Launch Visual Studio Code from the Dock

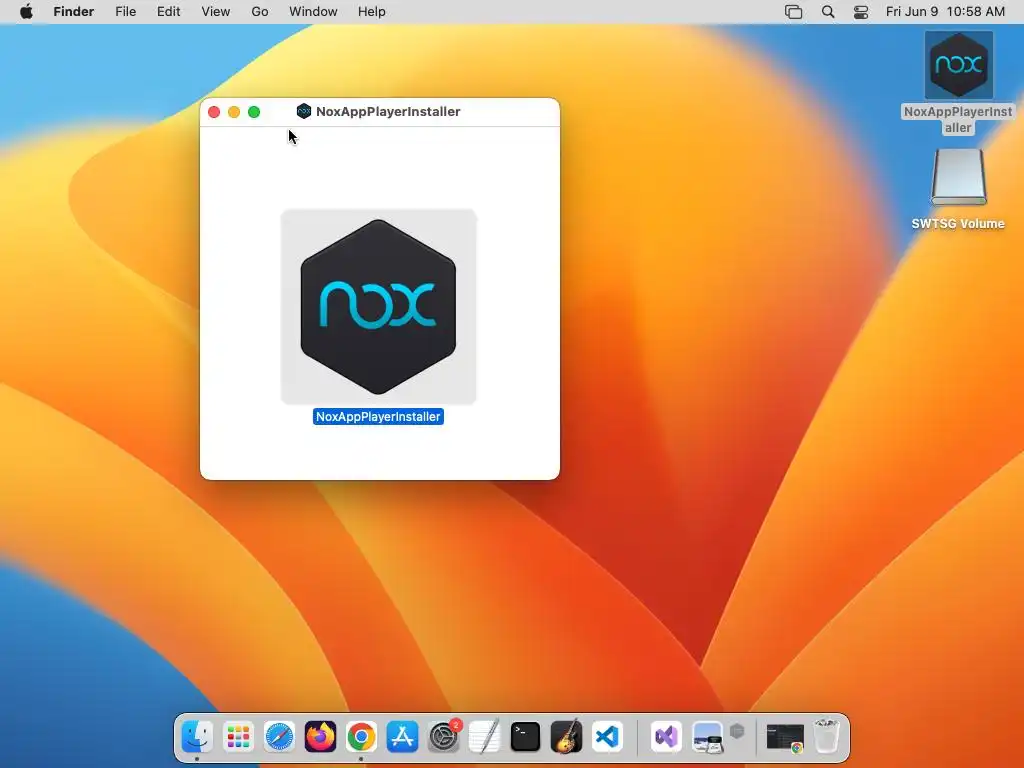[607, 737]
